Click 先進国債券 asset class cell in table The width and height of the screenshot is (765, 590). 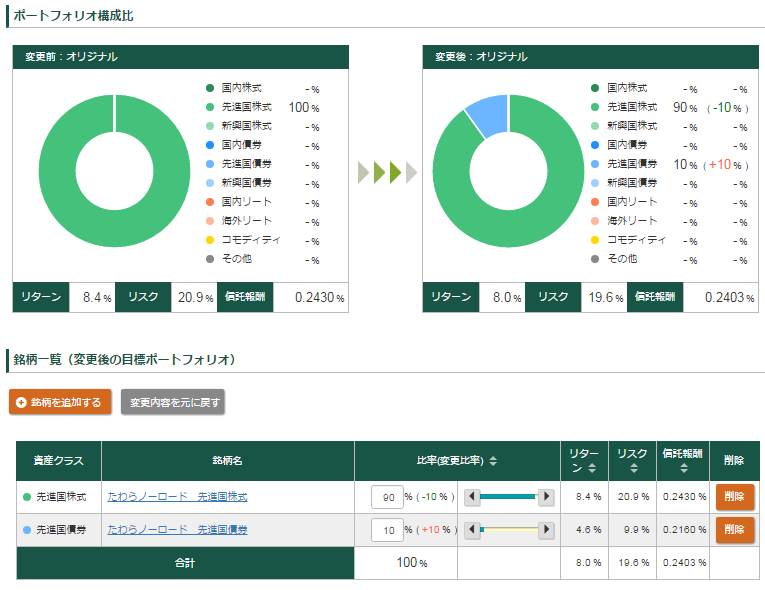tap(59, 529)
